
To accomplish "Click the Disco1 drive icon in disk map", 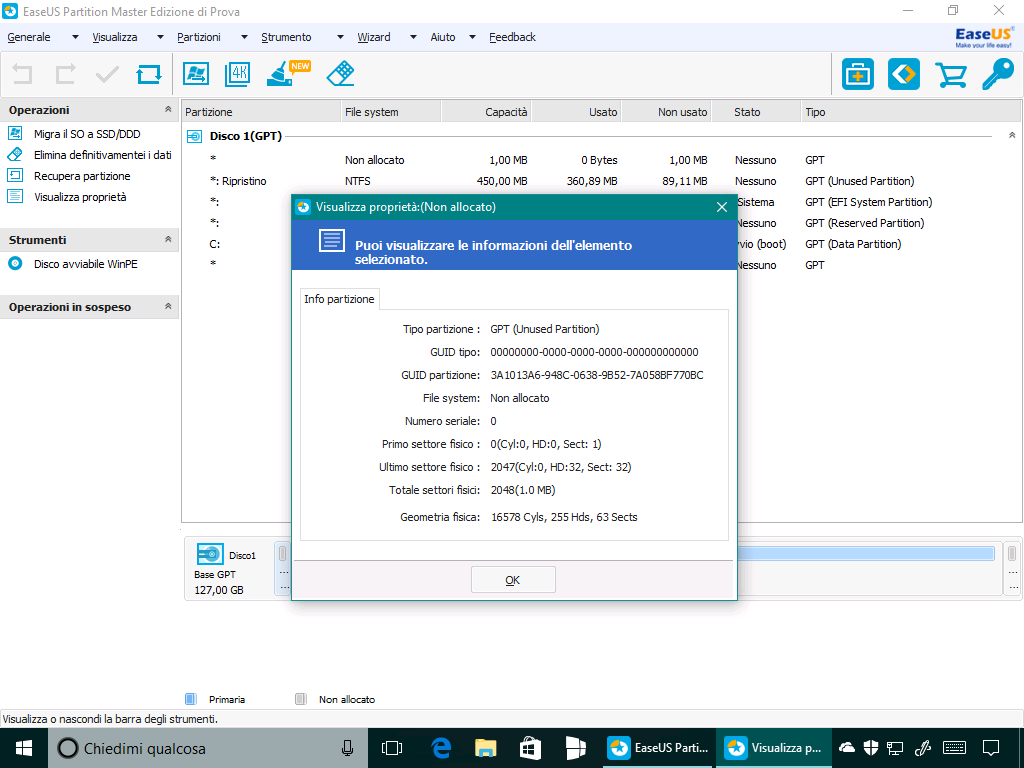I will point(210,554).
